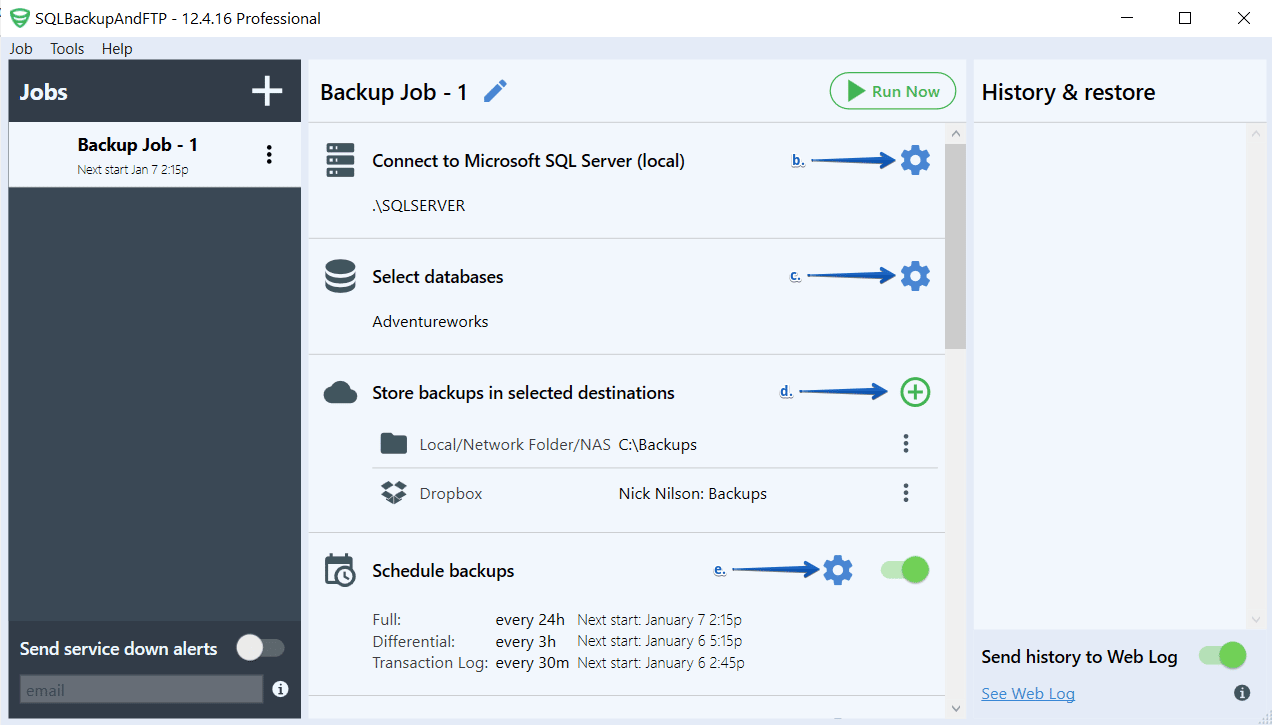This screenshot has height=725, width=1272.
Task: Click the C:\Backups destination path
Action: 658,445
